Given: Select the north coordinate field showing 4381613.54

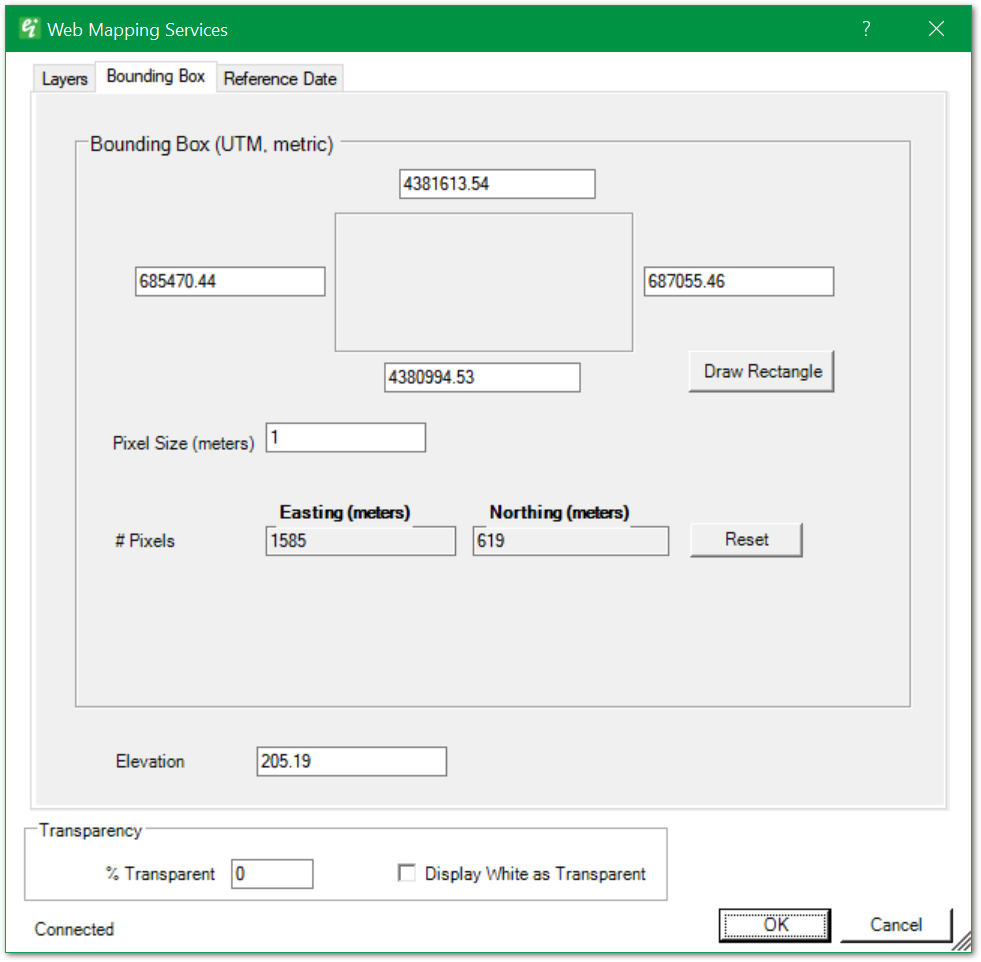Looking at the screenshot, I should [x=496, y=184].
